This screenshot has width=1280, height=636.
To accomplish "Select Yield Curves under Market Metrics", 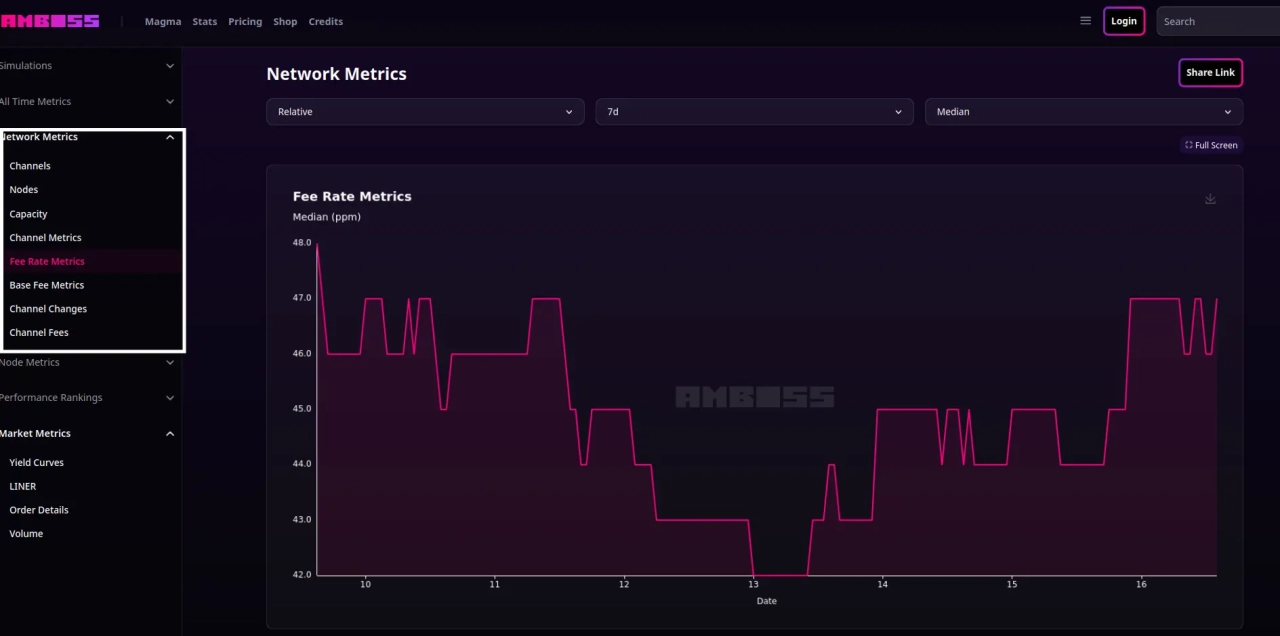I will click(36, 462).
